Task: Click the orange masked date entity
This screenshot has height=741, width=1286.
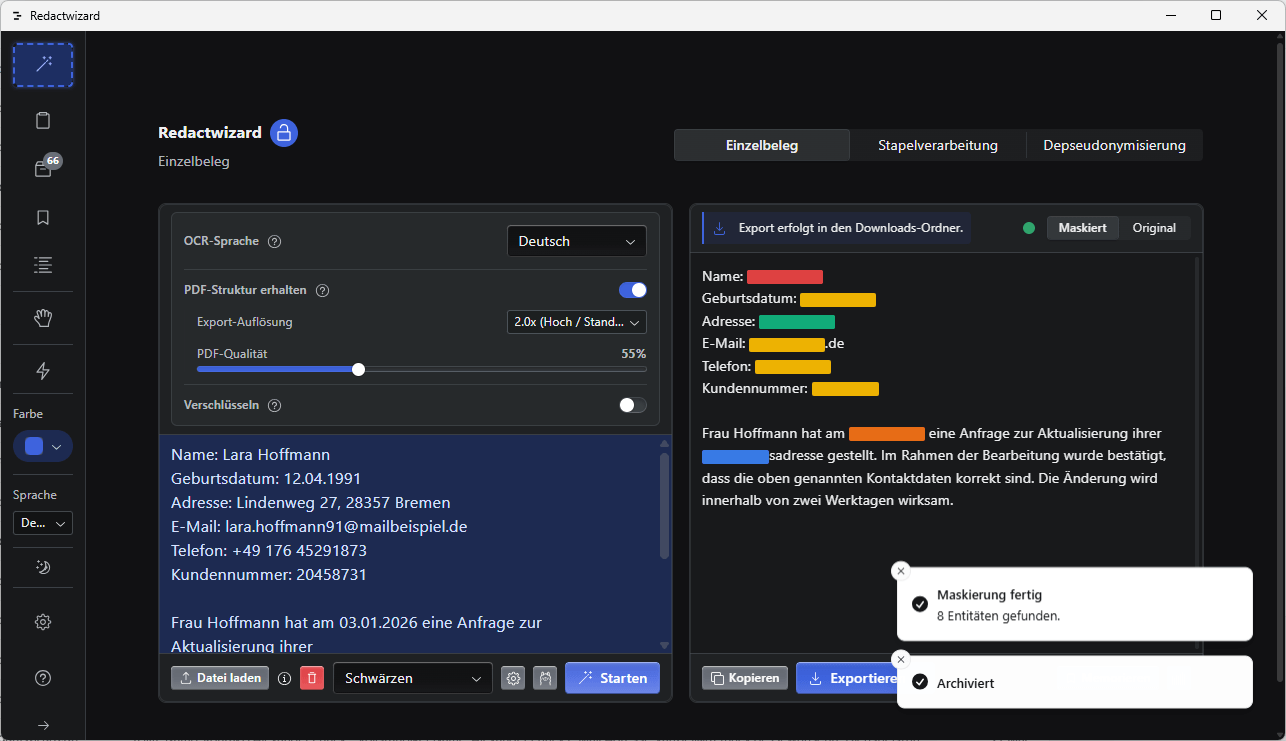Action: click(887, 434)
